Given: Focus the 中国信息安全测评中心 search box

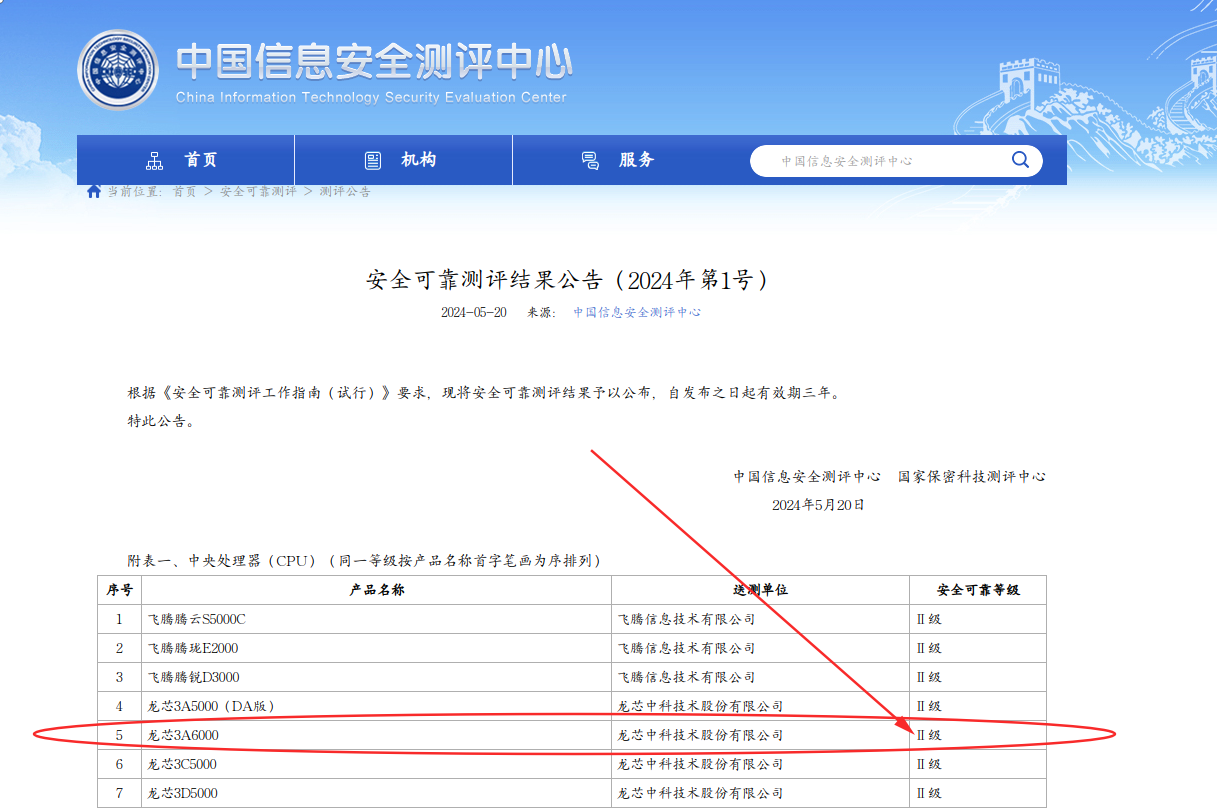Looking at the screenshot, I should [x=896, y=161].
